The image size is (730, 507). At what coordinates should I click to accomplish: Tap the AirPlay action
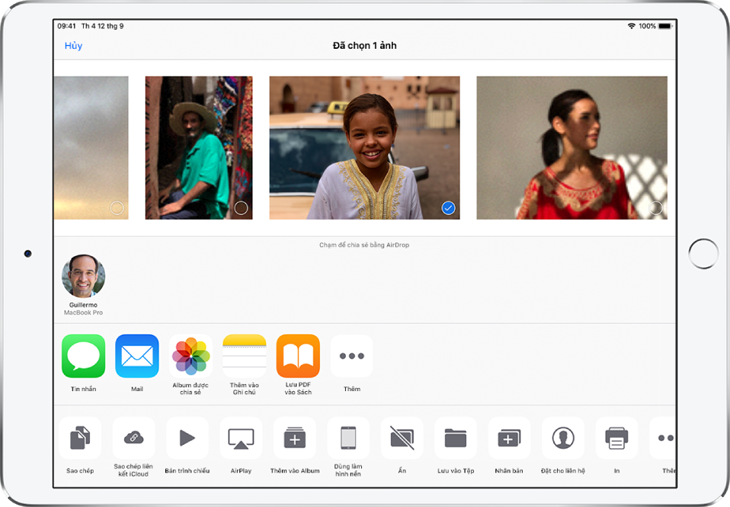[x=241, y=438]
